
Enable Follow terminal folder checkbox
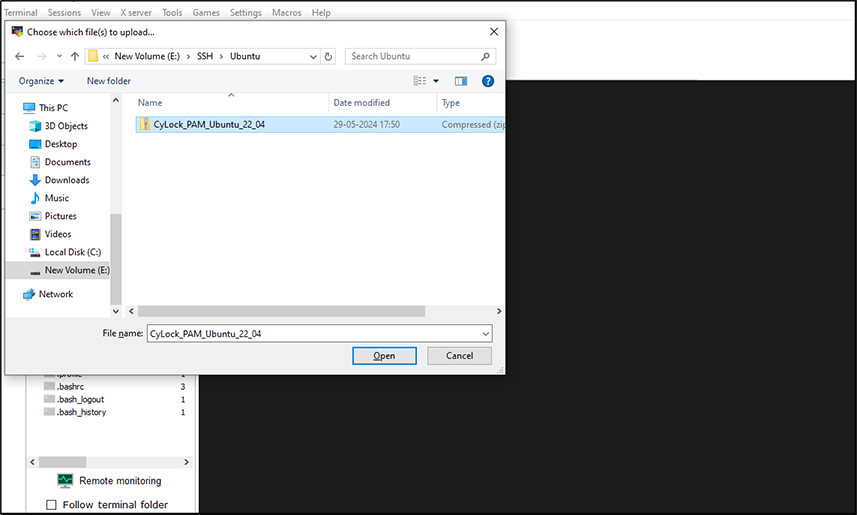(51, 505)
